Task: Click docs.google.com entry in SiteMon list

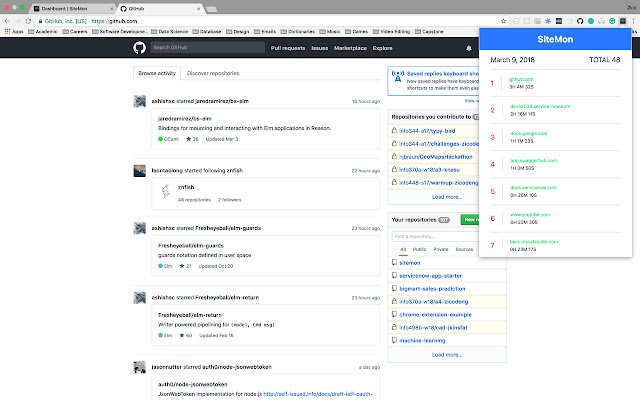Action: [529, 133]
